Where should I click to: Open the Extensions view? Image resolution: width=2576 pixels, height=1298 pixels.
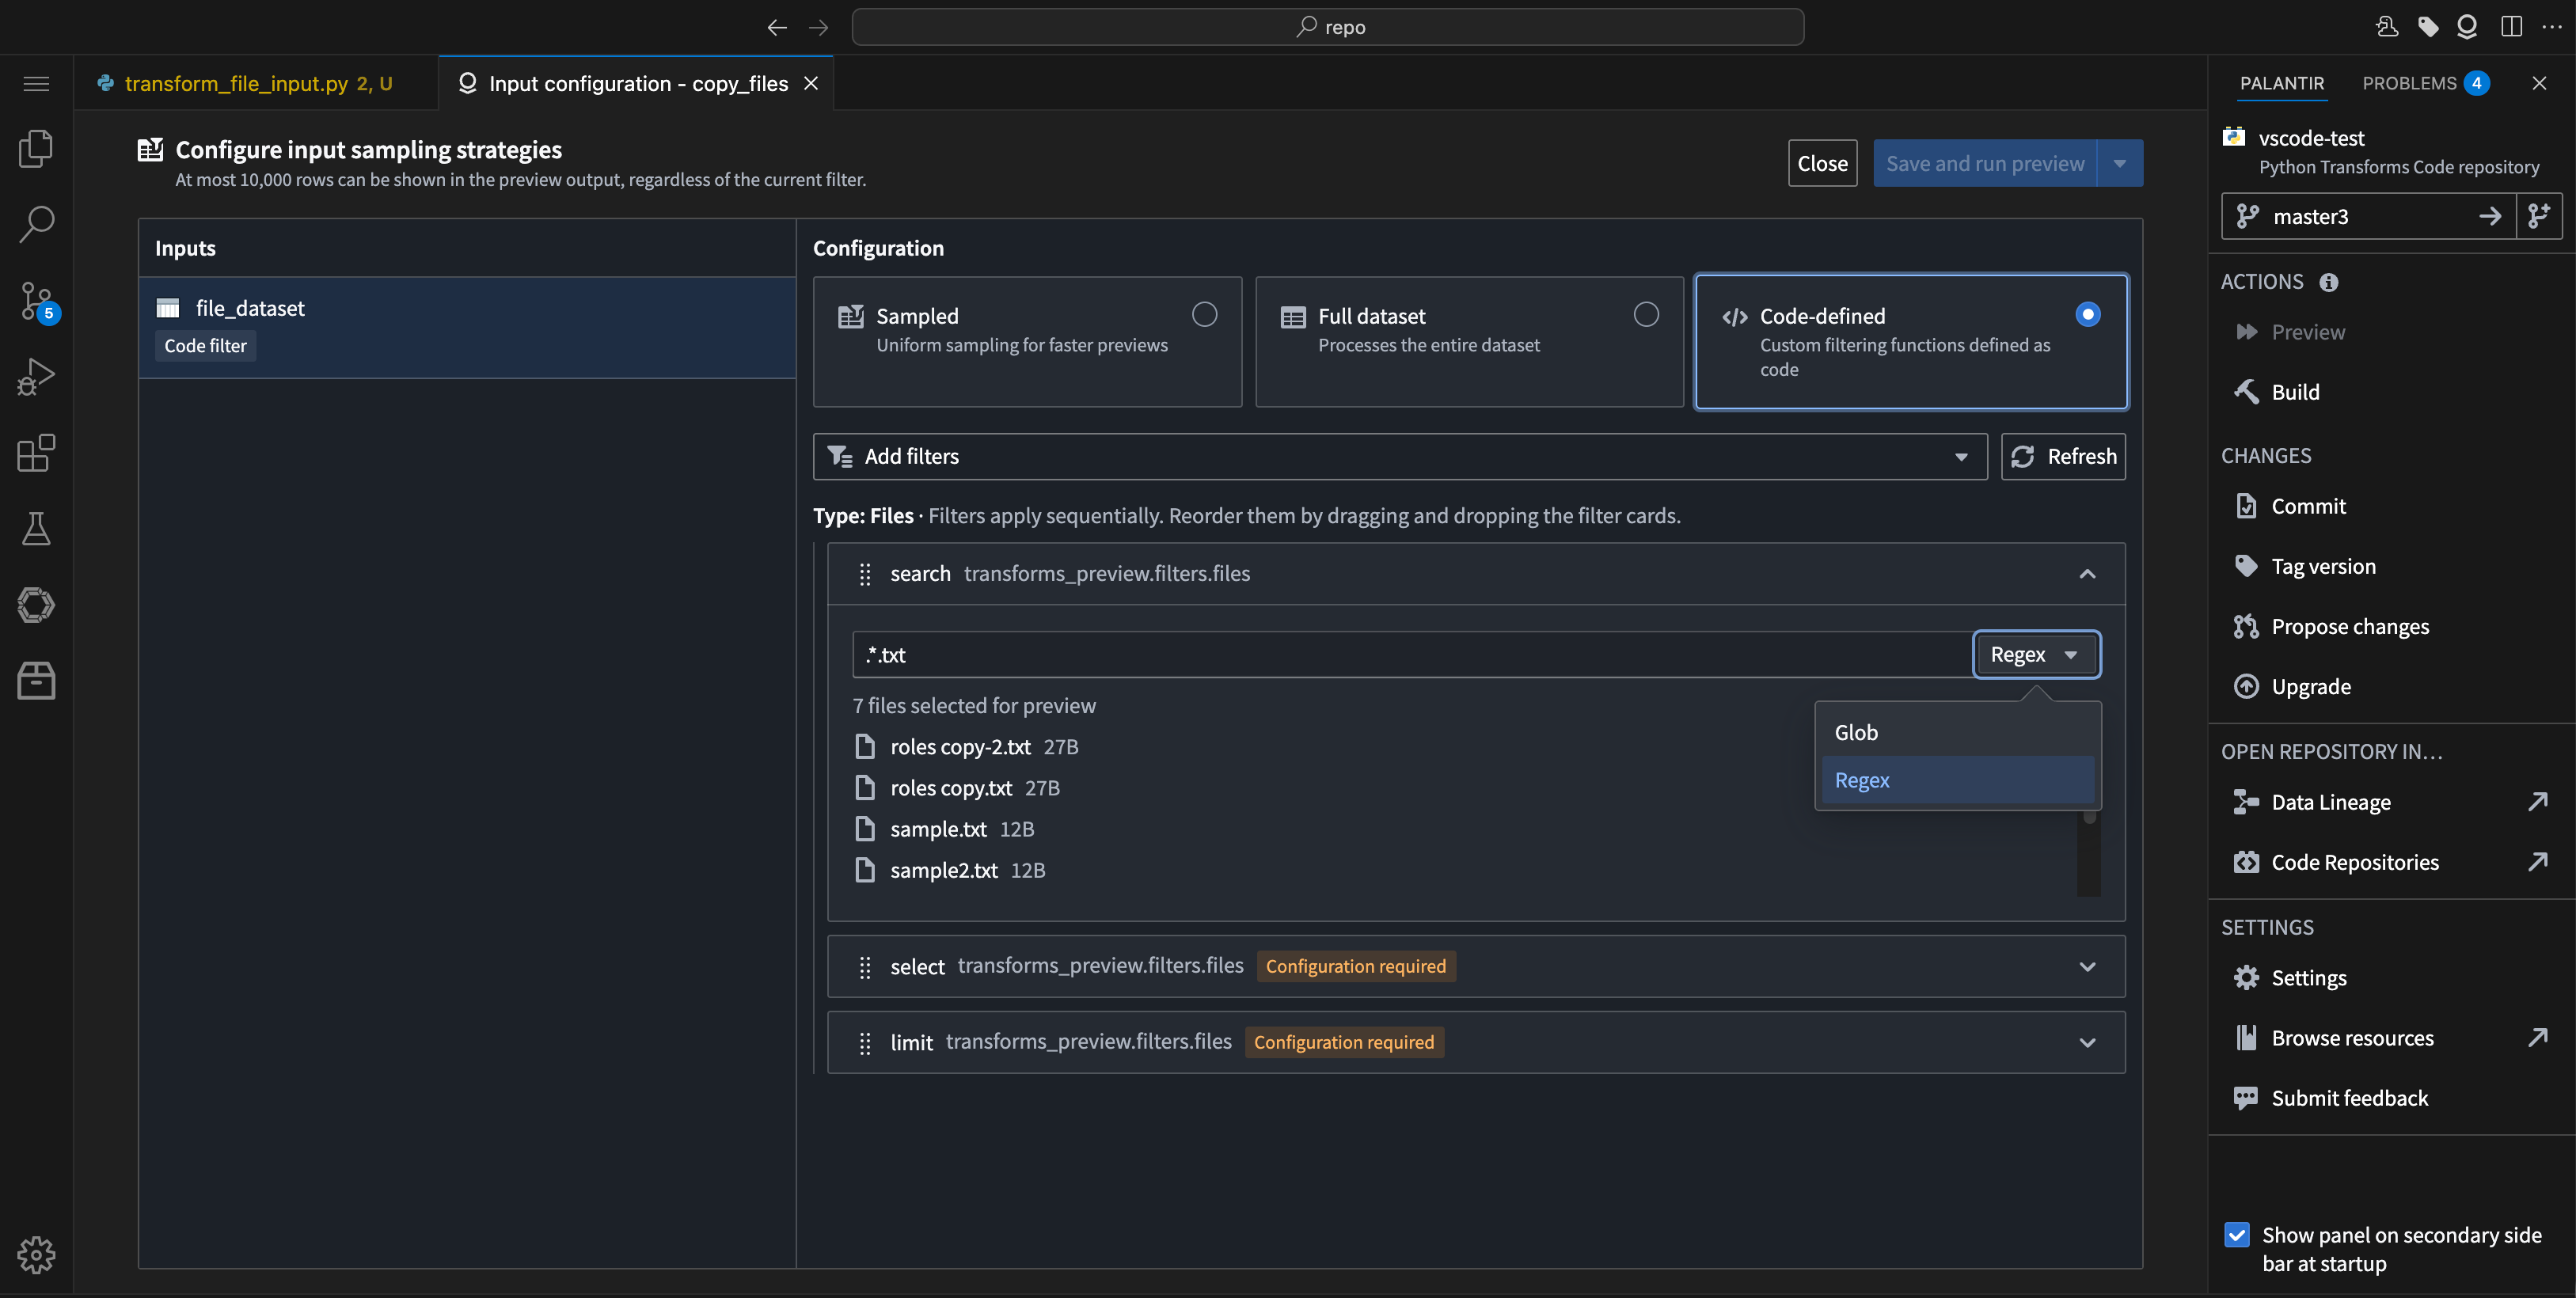[36, 453]
